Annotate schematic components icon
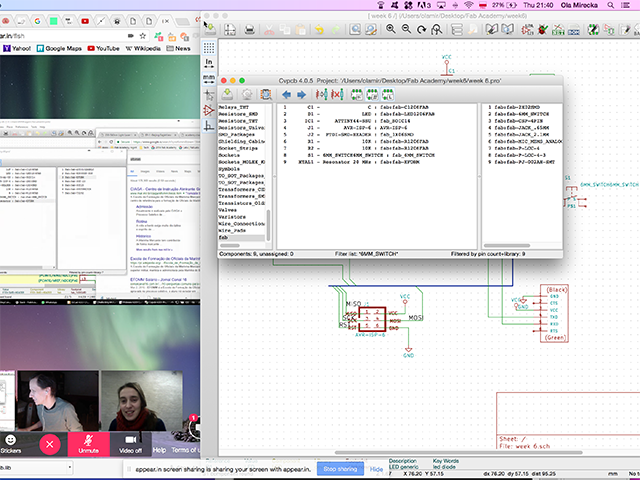 pyautogui.click(x=527, y=29)
